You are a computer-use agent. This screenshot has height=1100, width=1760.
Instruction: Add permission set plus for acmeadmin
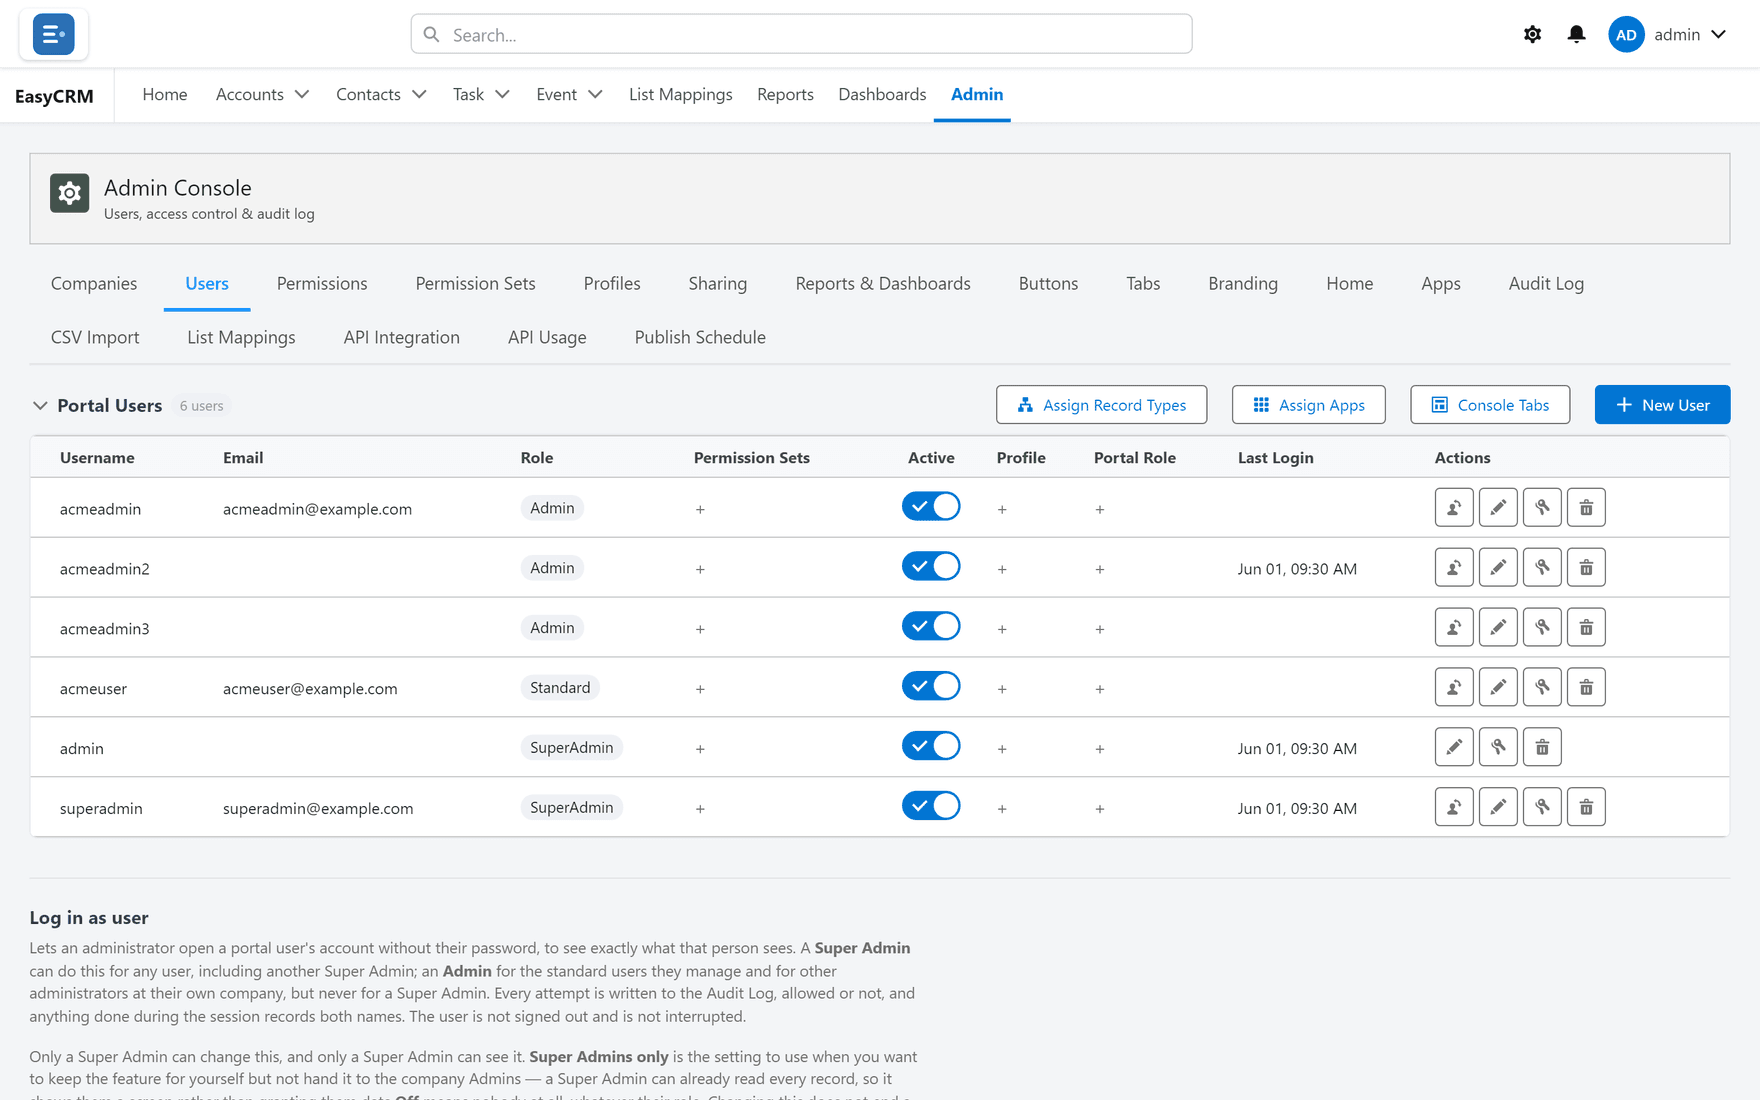point(700,509)
